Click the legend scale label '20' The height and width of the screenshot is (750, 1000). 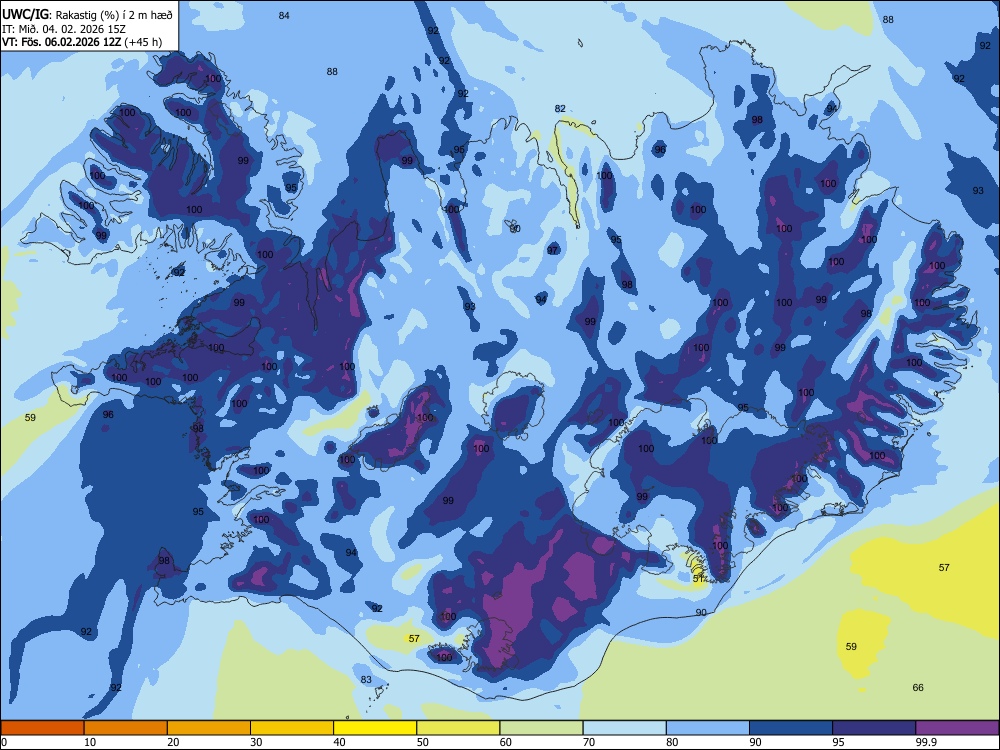coord(173,742)
